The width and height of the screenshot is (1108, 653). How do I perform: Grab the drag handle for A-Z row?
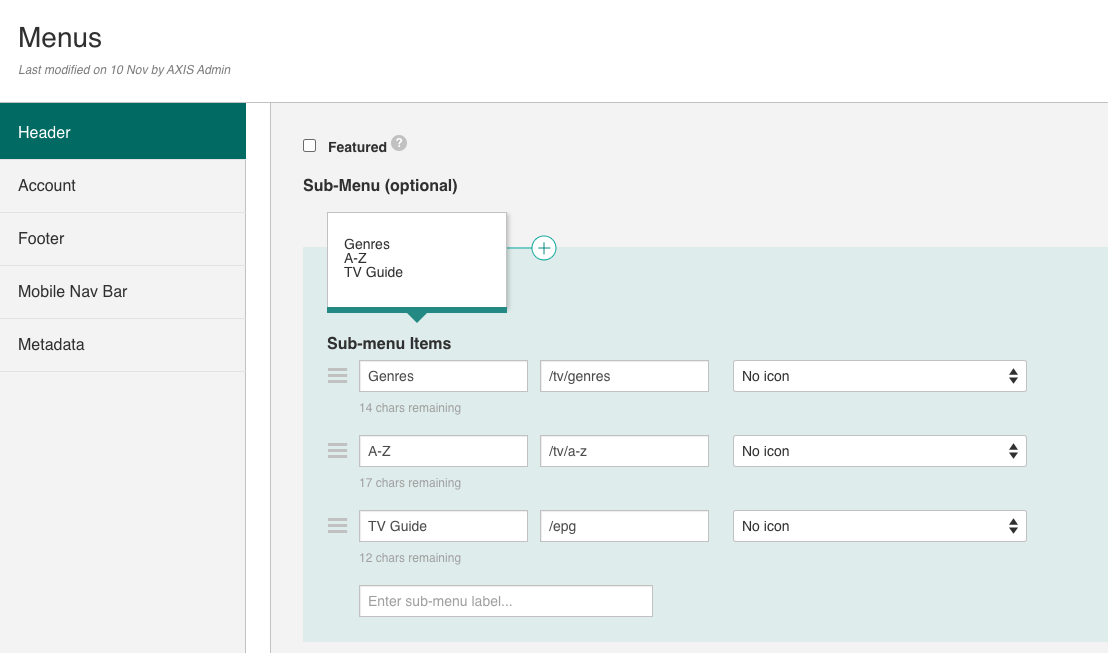(x=338, y=451)
